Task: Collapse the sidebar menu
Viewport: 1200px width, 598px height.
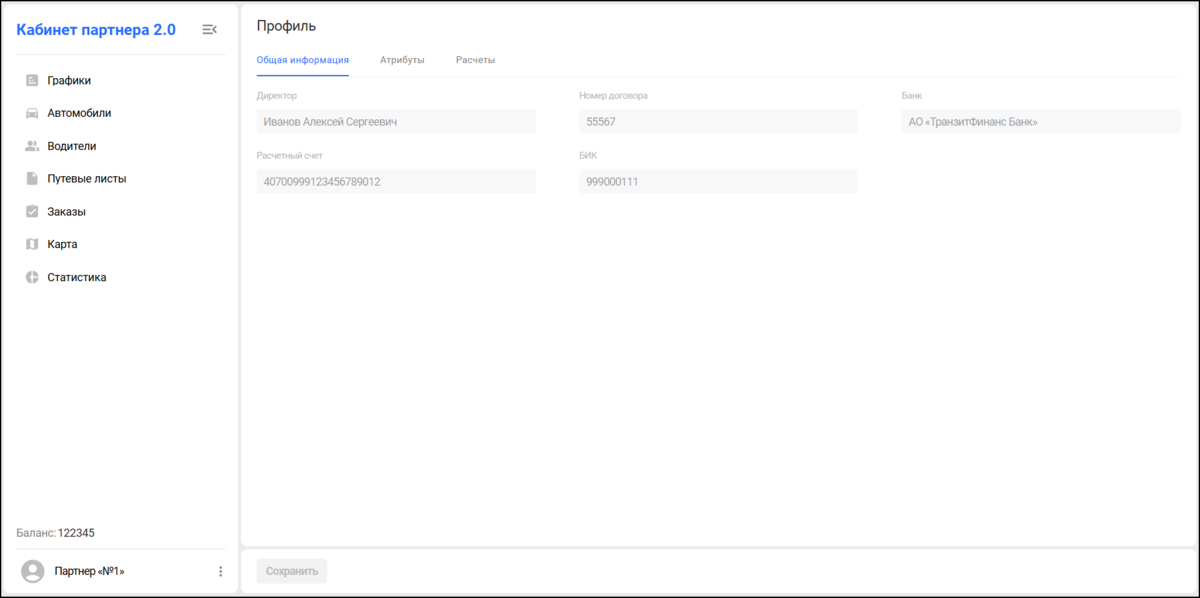Action: 209,30
